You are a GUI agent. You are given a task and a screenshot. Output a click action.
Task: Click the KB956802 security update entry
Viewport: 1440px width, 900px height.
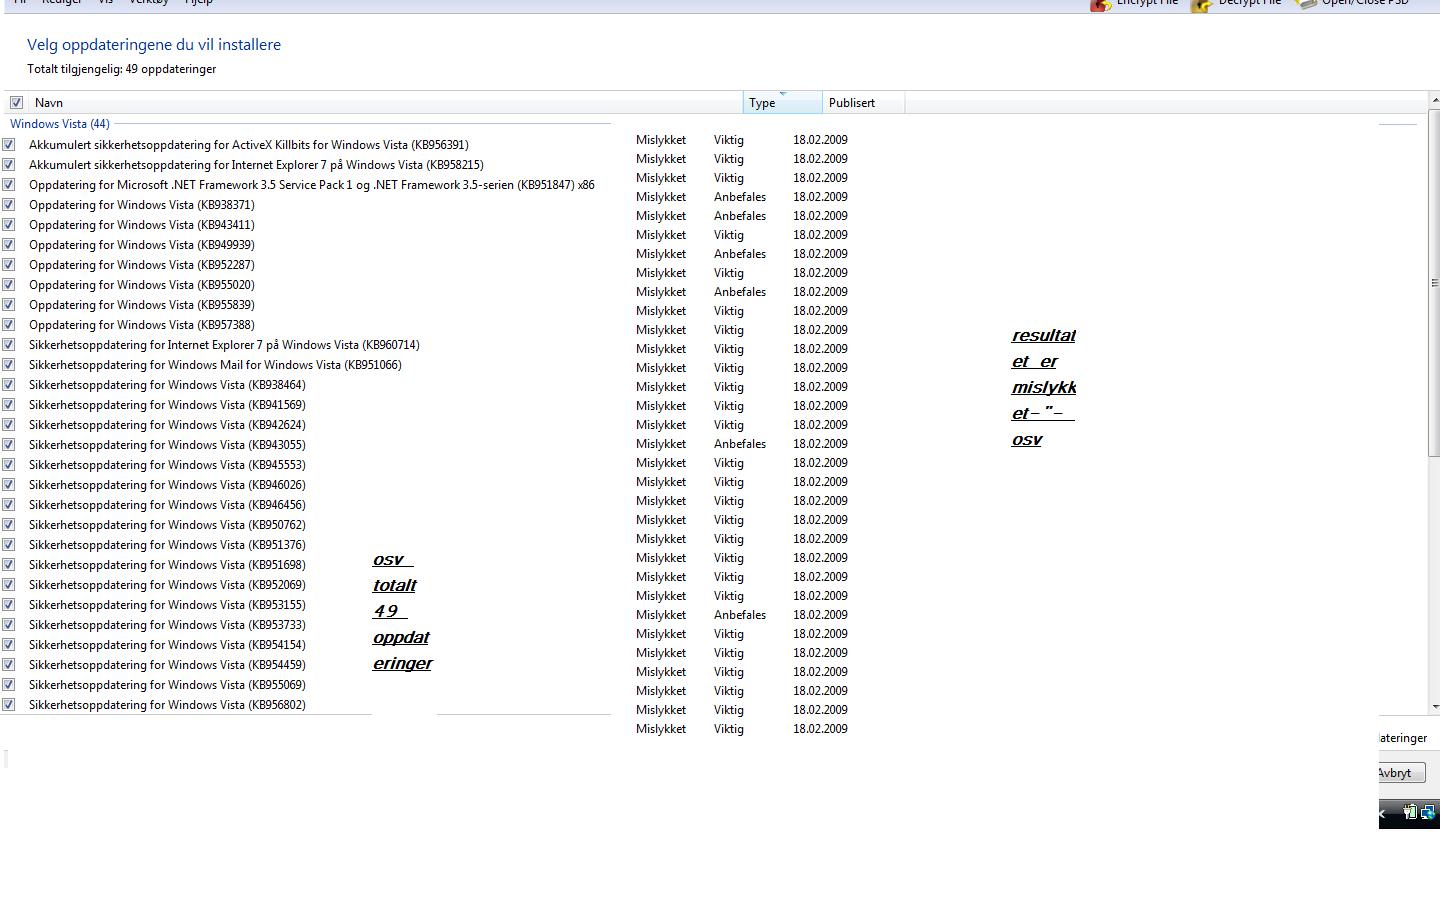pos(167,704)
